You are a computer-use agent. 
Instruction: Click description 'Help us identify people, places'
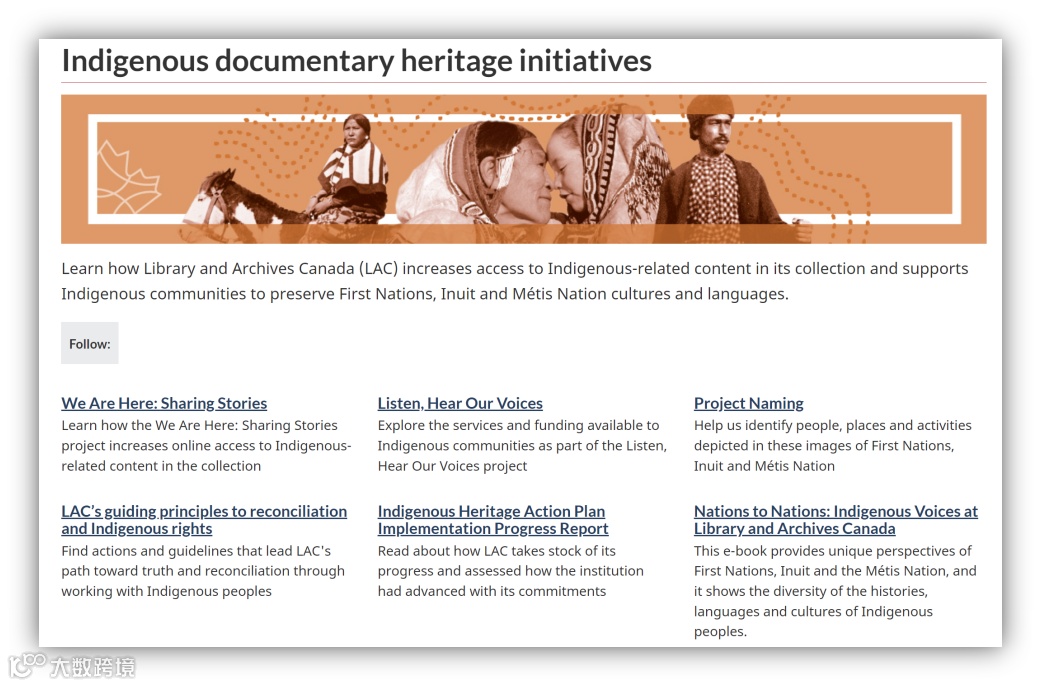coord(833,446)
